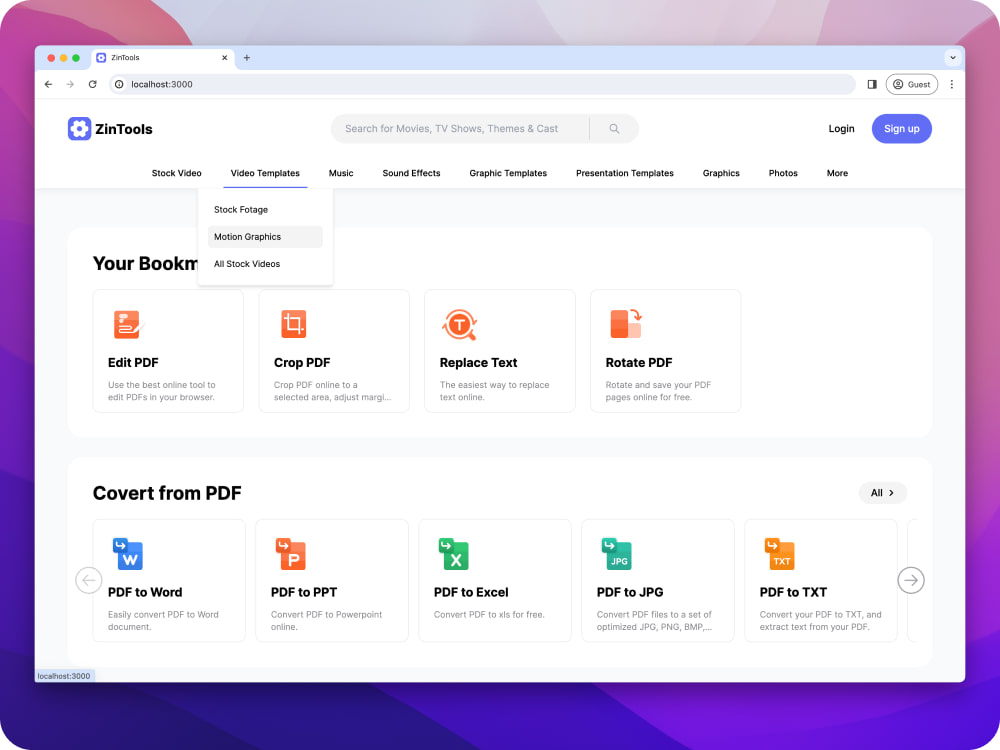The image size is (1000, 750).
Task: Open the PDF to JPG card title
Action: click(630, 592)
